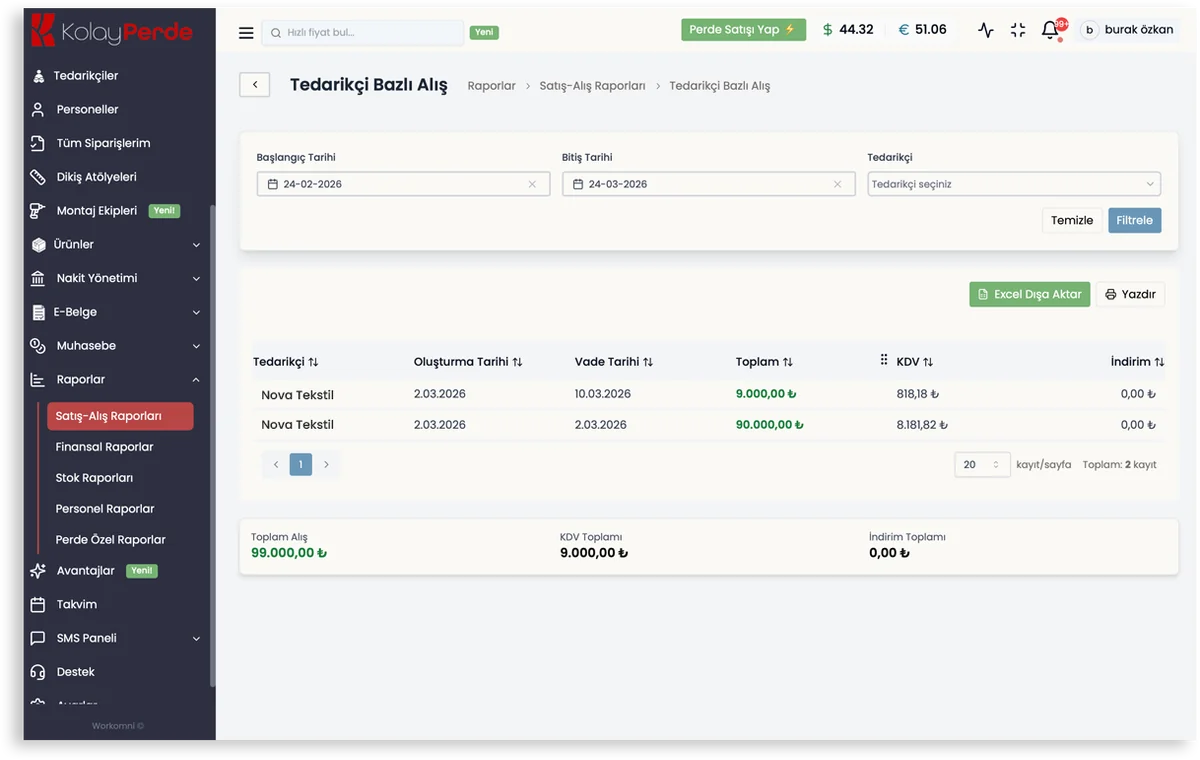Select page 1 in pagination
Image resolution: width=1200 pixels, height=760 pixels.
pyautogui.click(x=301, y=465)
